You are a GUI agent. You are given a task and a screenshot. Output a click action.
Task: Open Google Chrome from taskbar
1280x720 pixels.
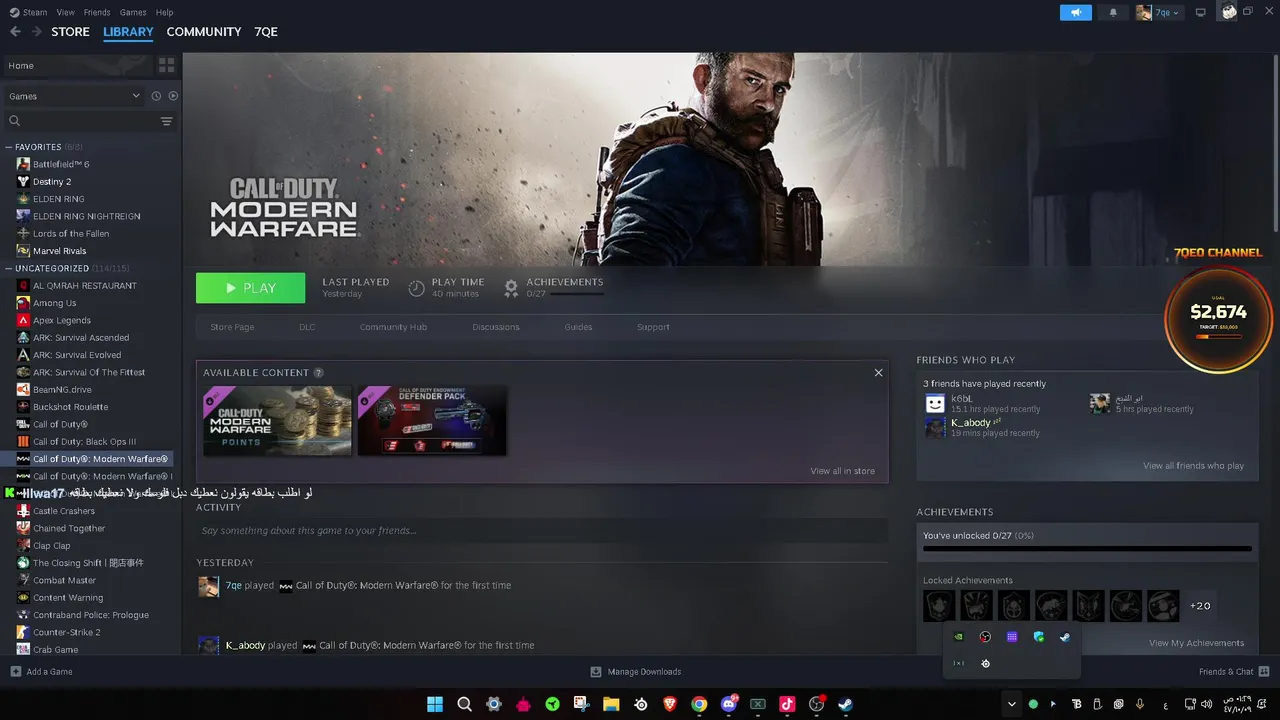[699, 704]
